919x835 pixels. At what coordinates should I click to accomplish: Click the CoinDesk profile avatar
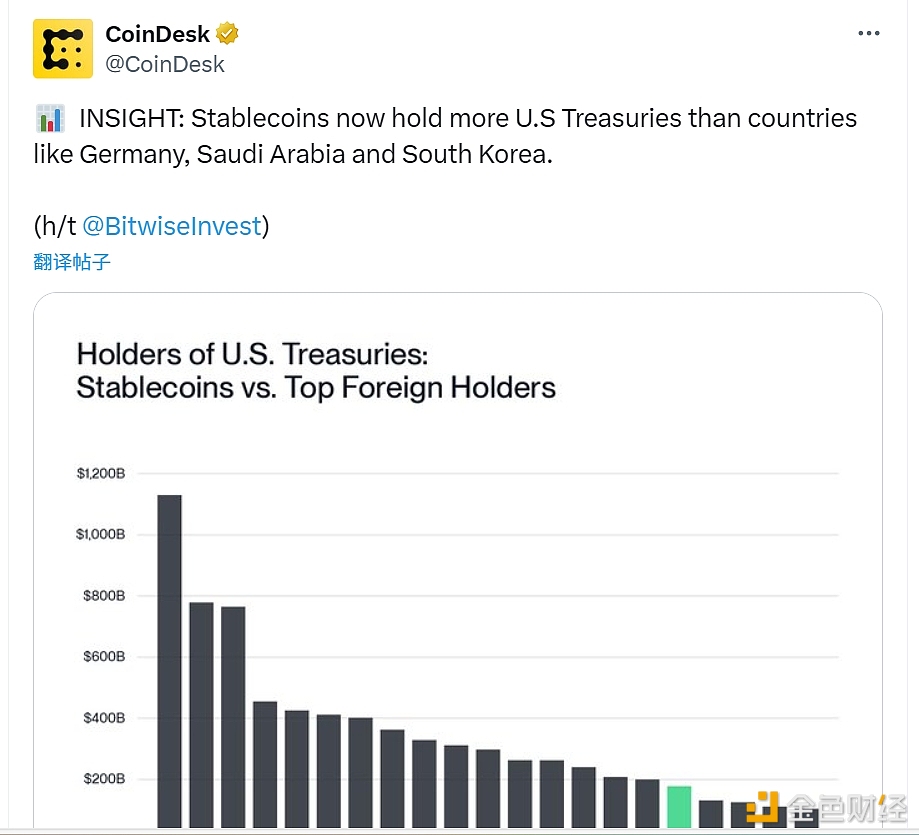point(63,49)
